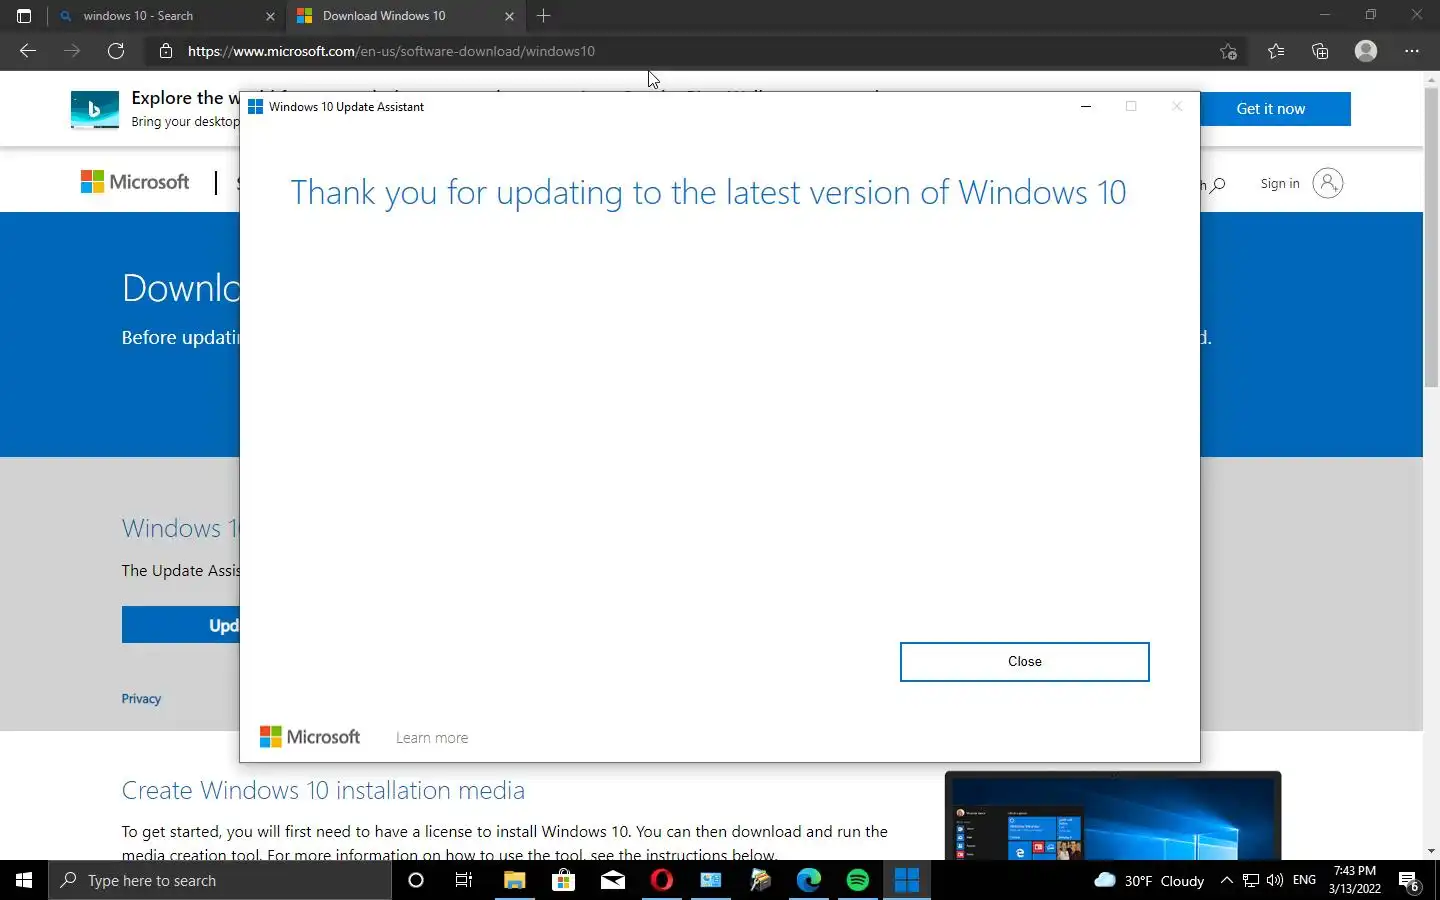
Task: Open Task View on the taskbar
Action: (x=464, y=880)
